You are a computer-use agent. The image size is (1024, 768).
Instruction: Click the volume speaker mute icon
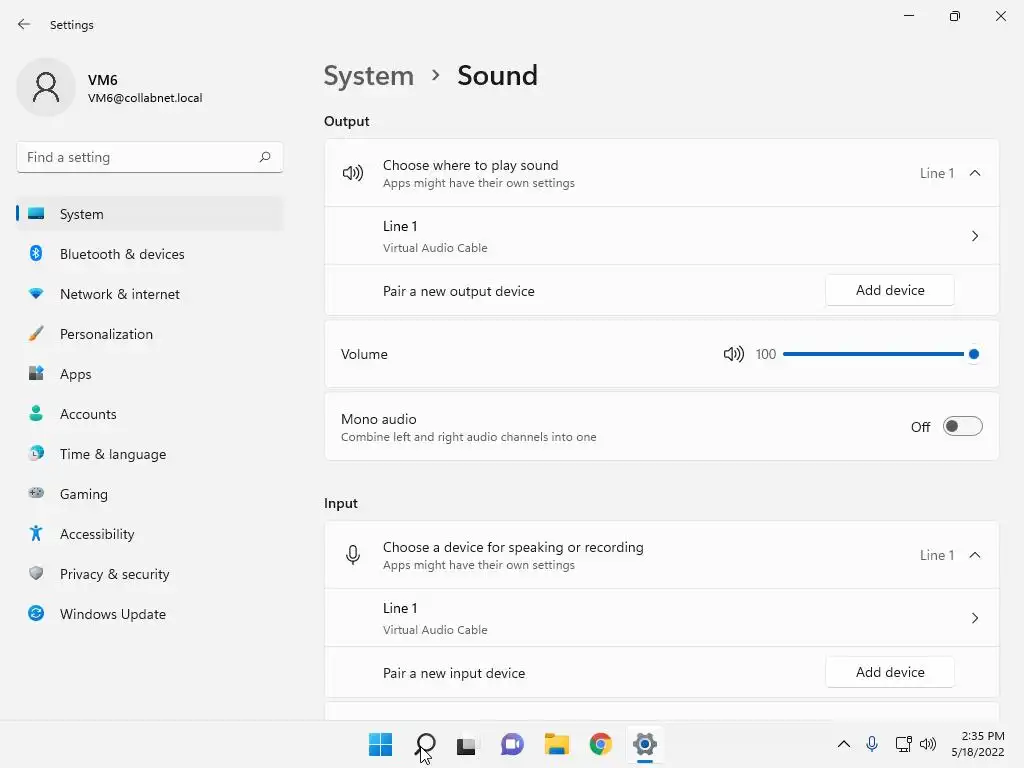pyautogui.click(x=733, y=354)
